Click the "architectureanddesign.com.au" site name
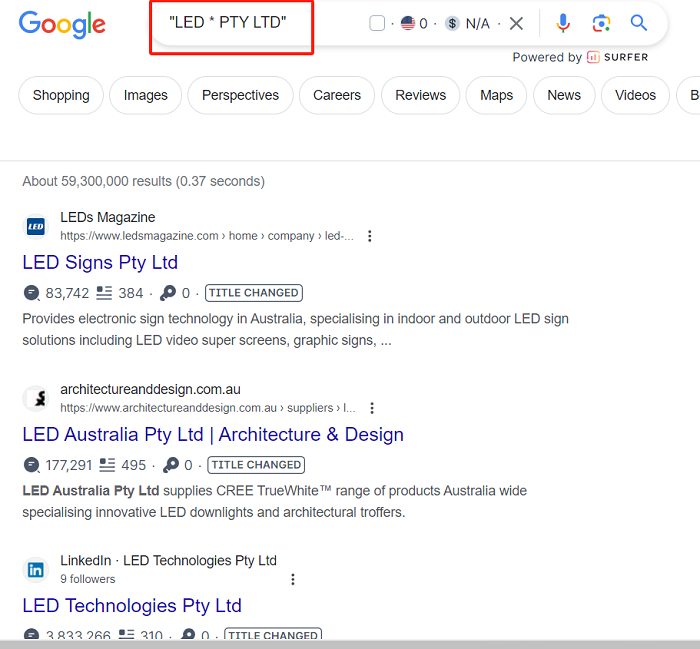700x649 pixels. point(150,389)
